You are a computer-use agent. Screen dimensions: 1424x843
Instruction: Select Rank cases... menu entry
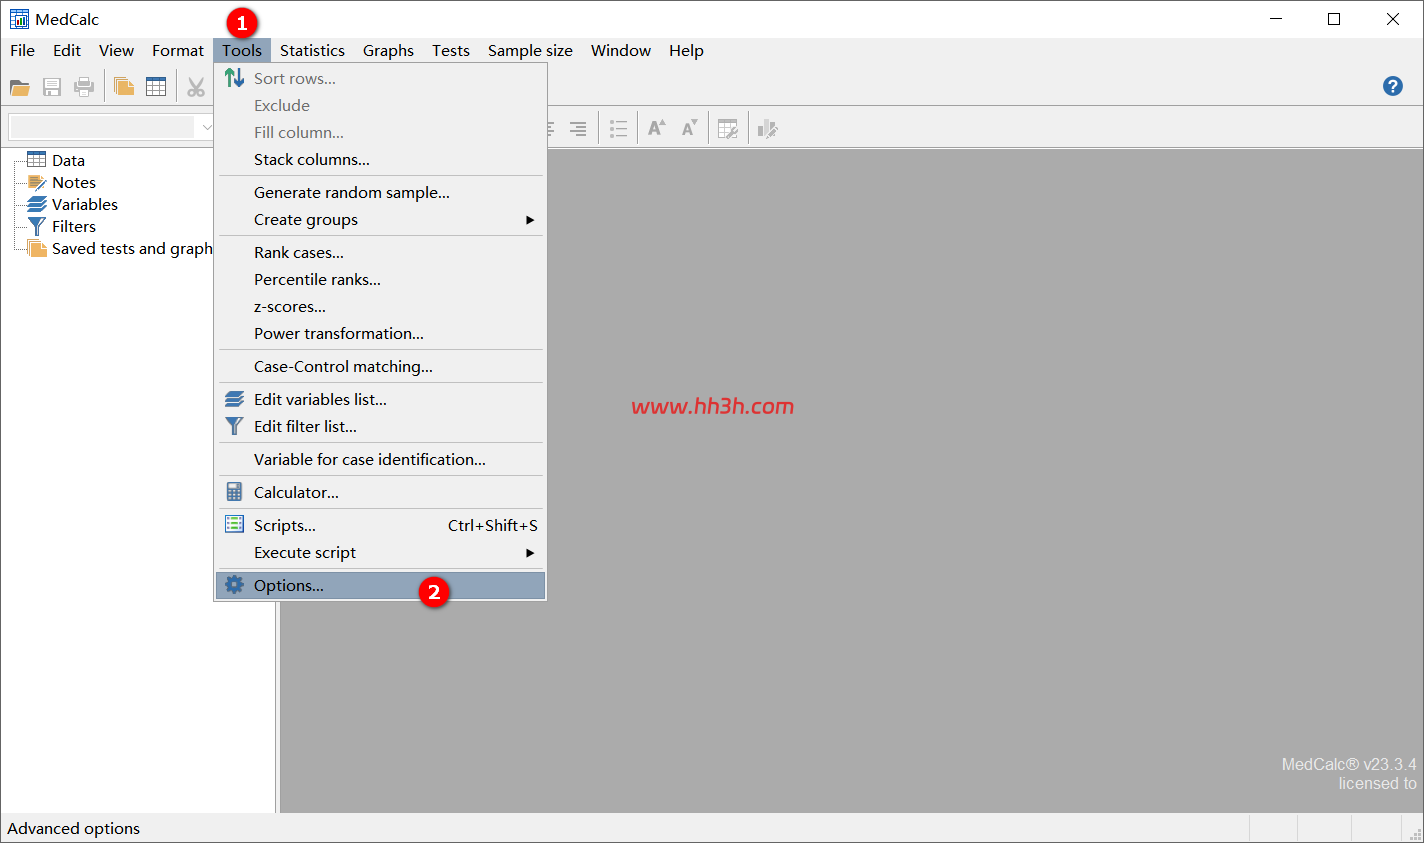[381, 252]
